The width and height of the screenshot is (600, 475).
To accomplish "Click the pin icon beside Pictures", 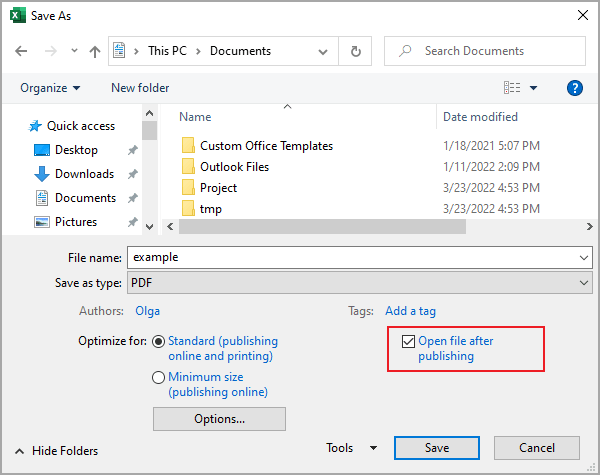I will coord(132,222).
